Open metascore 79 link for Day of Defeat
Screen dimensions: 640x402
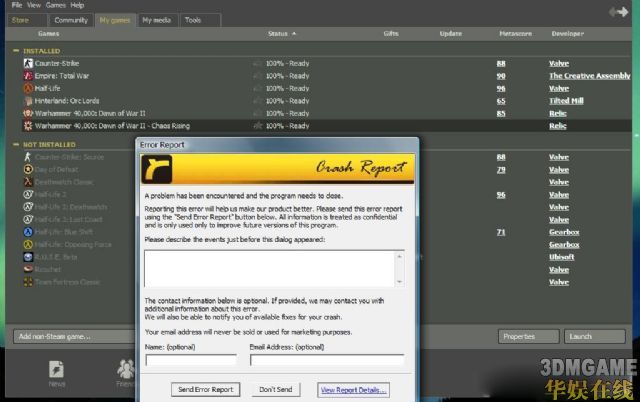[501, 169]
